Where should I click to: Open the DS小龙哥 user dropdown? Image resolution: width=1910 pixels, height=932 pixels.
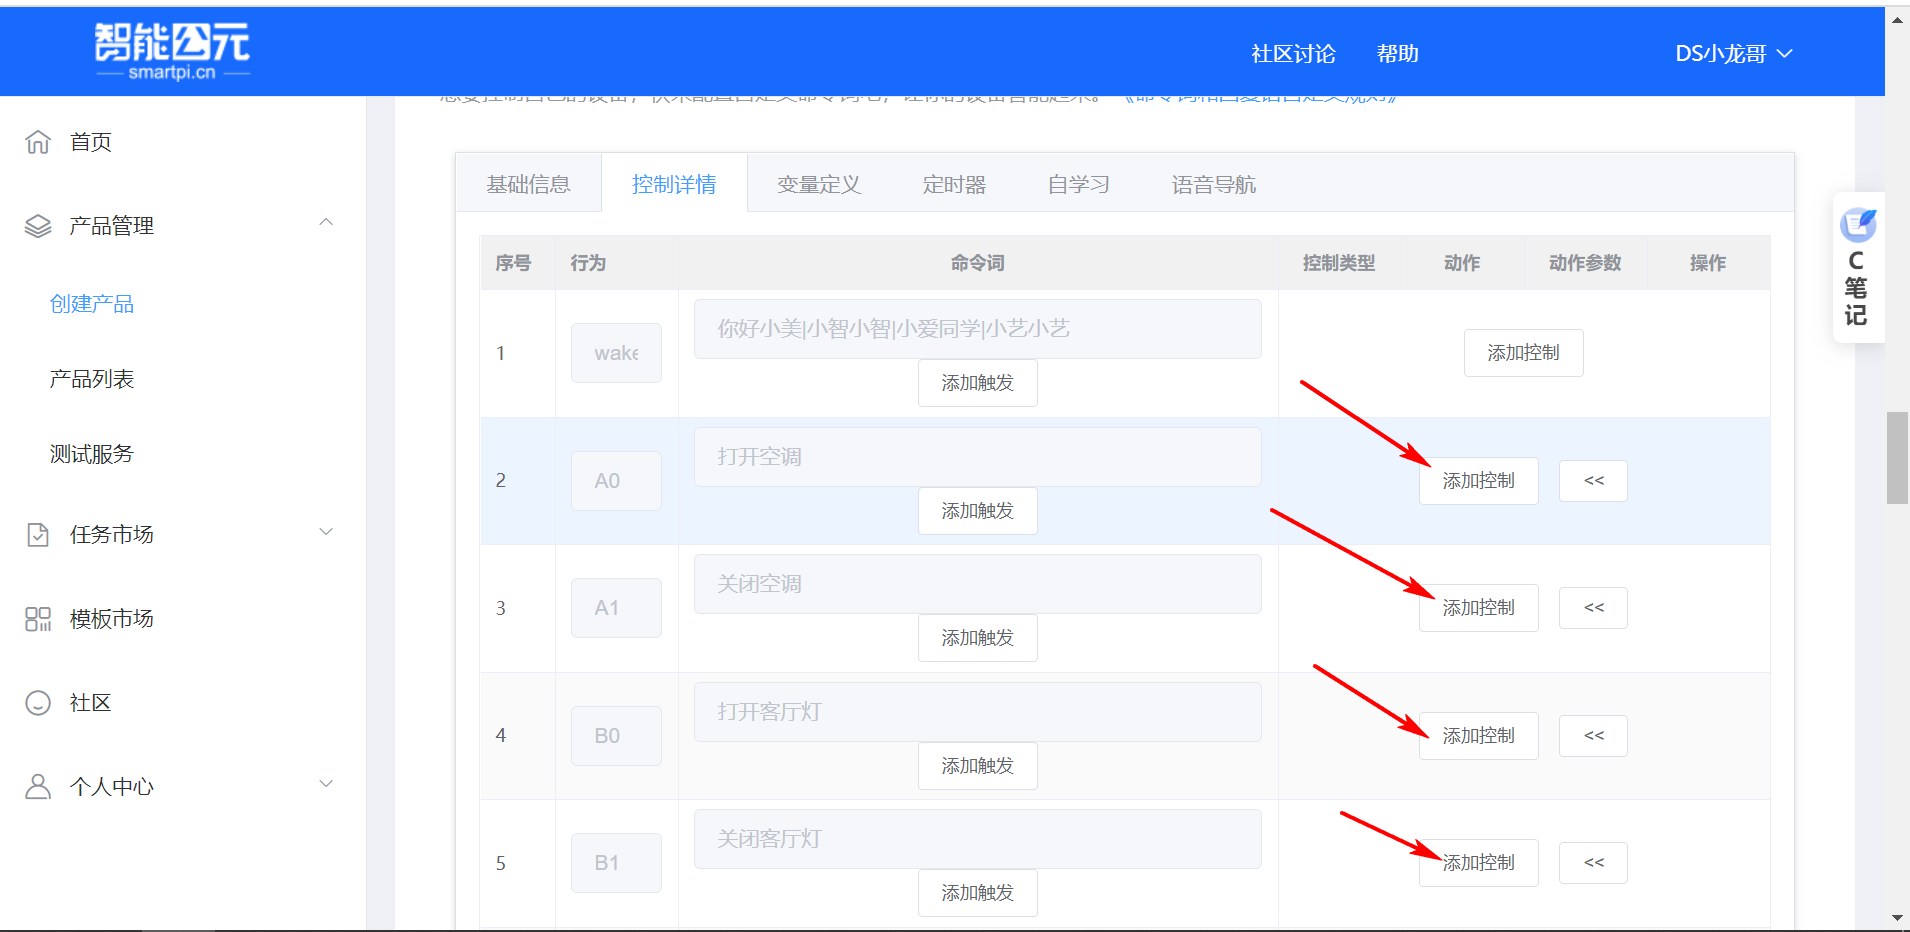click(x=1733, y=54)
